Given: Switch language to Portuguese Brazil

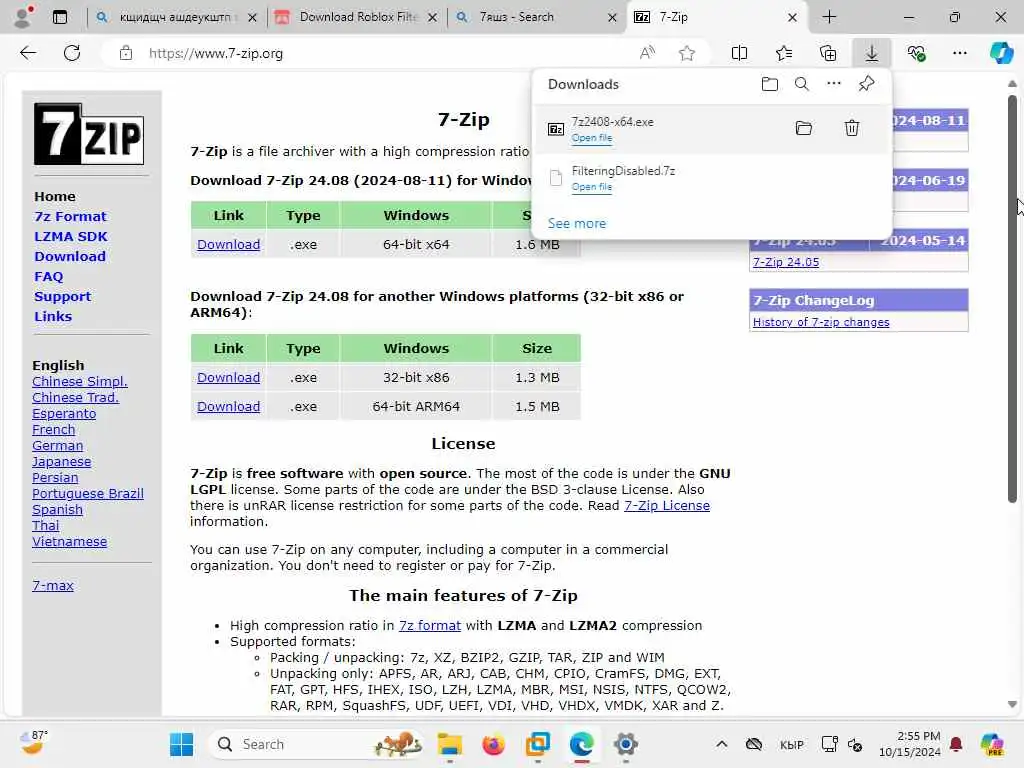Looking at the screenshot, I should click(88, 494).
